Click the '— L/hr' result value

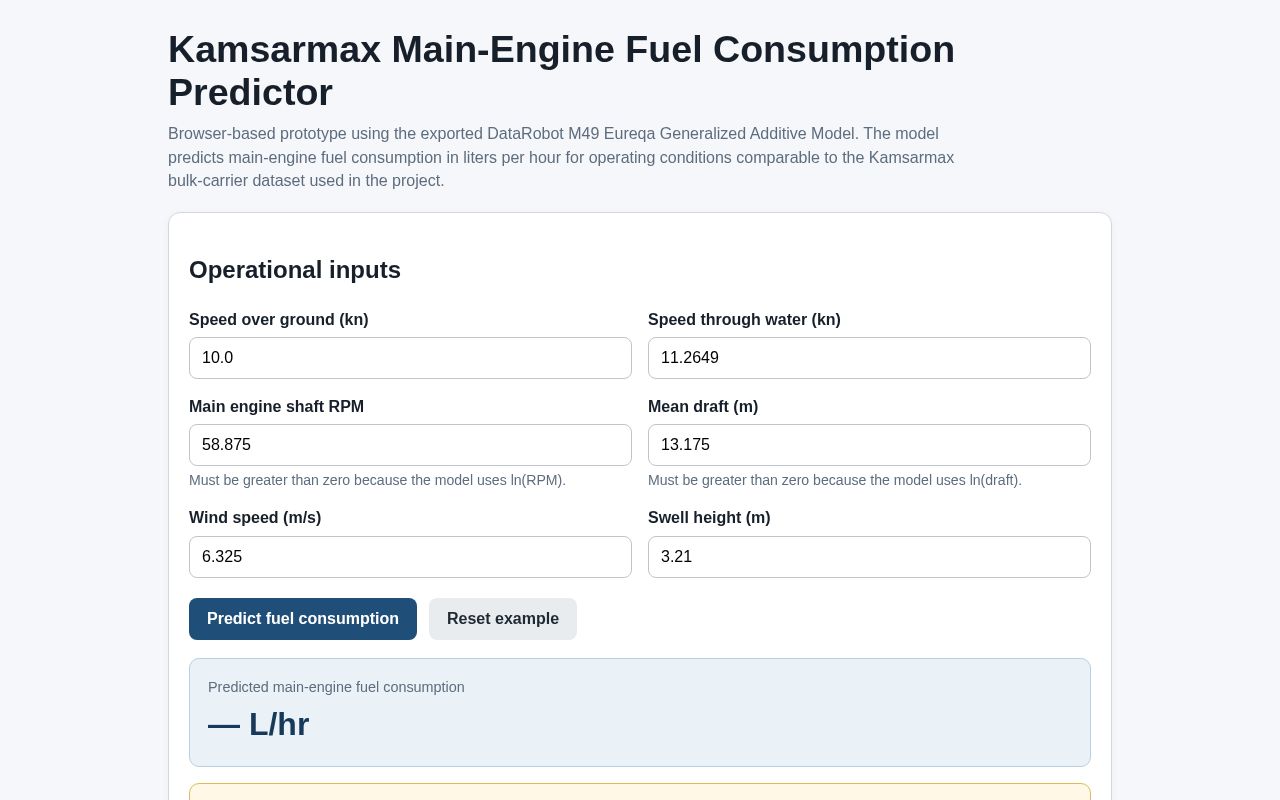coord(259,724)
